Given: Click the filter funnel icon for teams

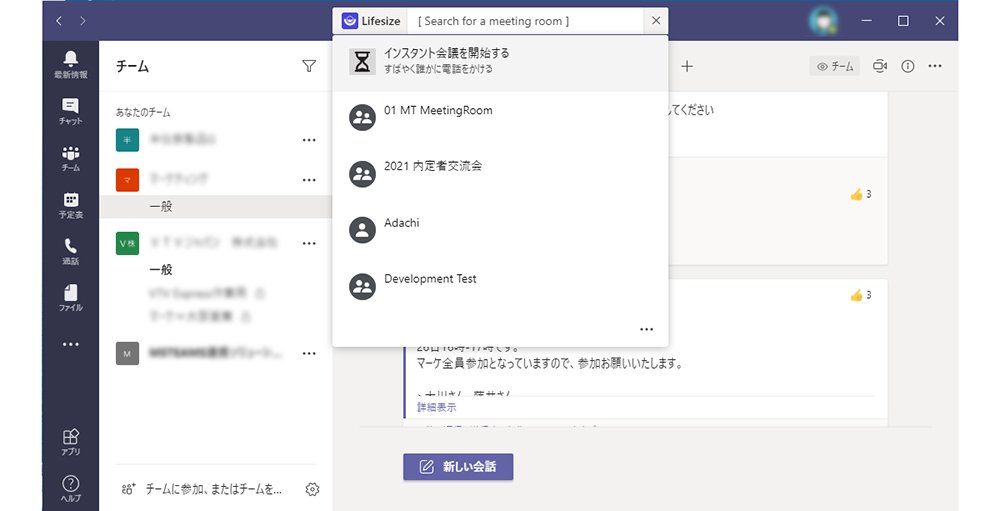Looking at the screenshot, I should pyautogui.click(x=309, y=66).
